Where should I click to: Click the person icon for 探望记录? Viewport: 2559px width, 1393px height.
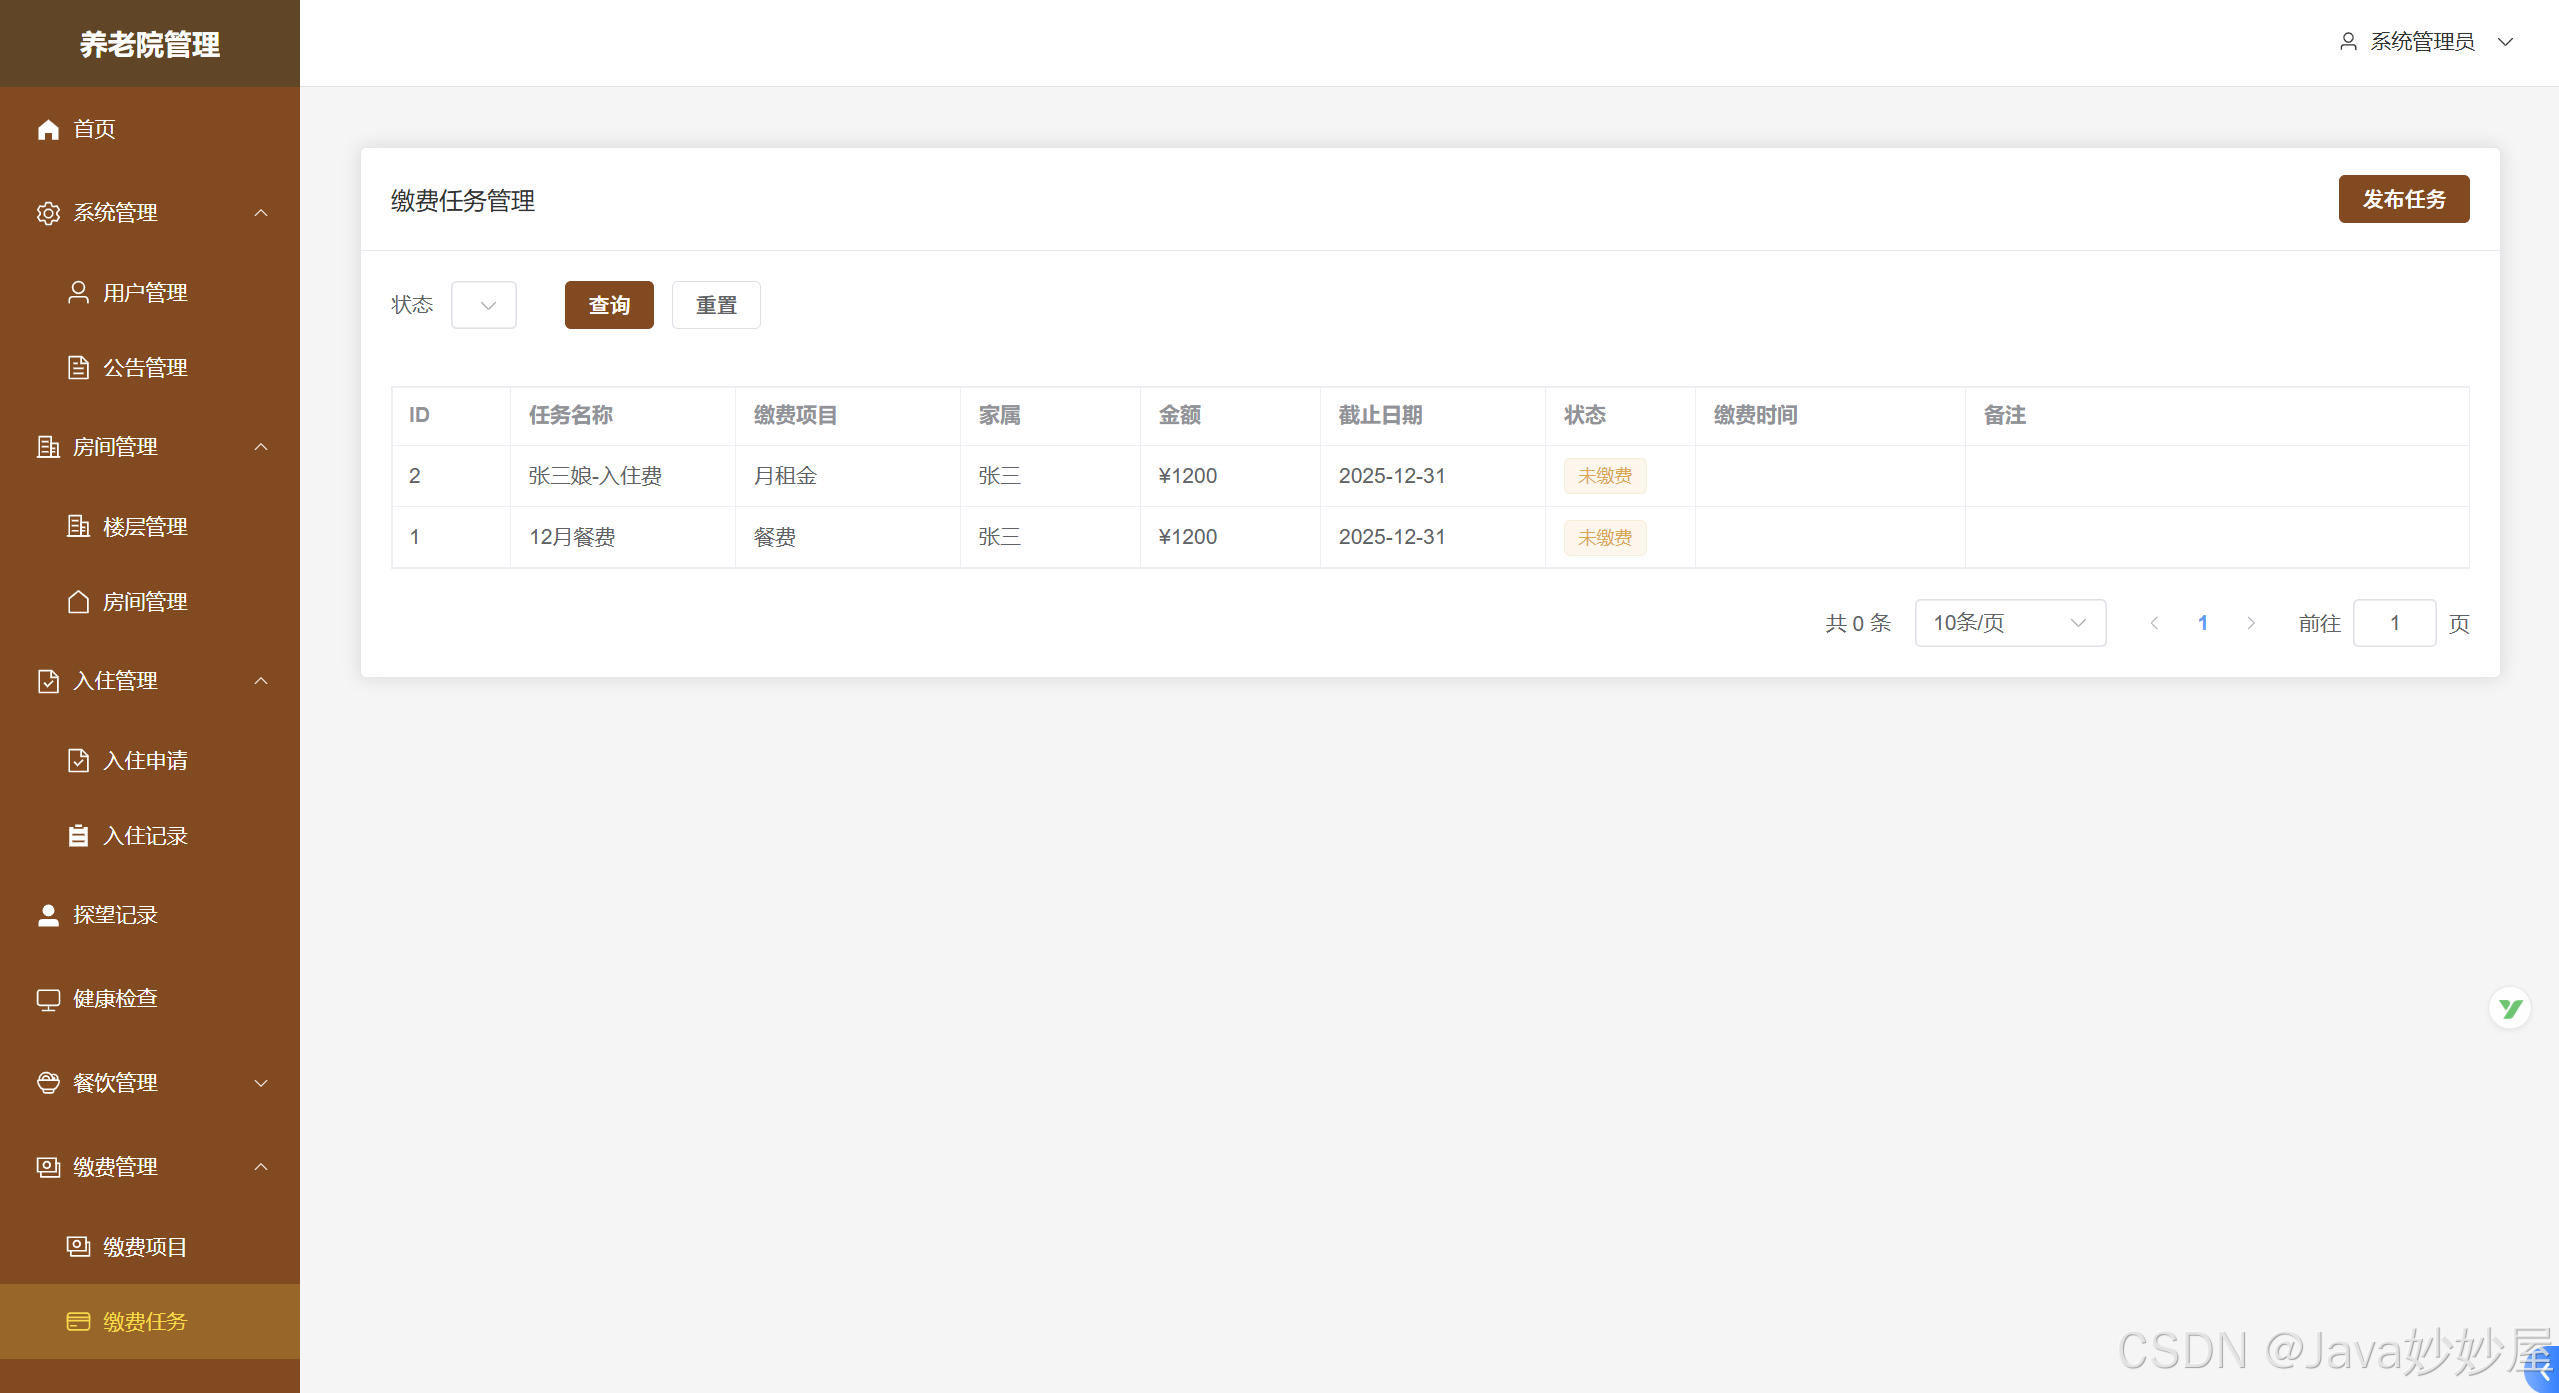tap(48, 915)
